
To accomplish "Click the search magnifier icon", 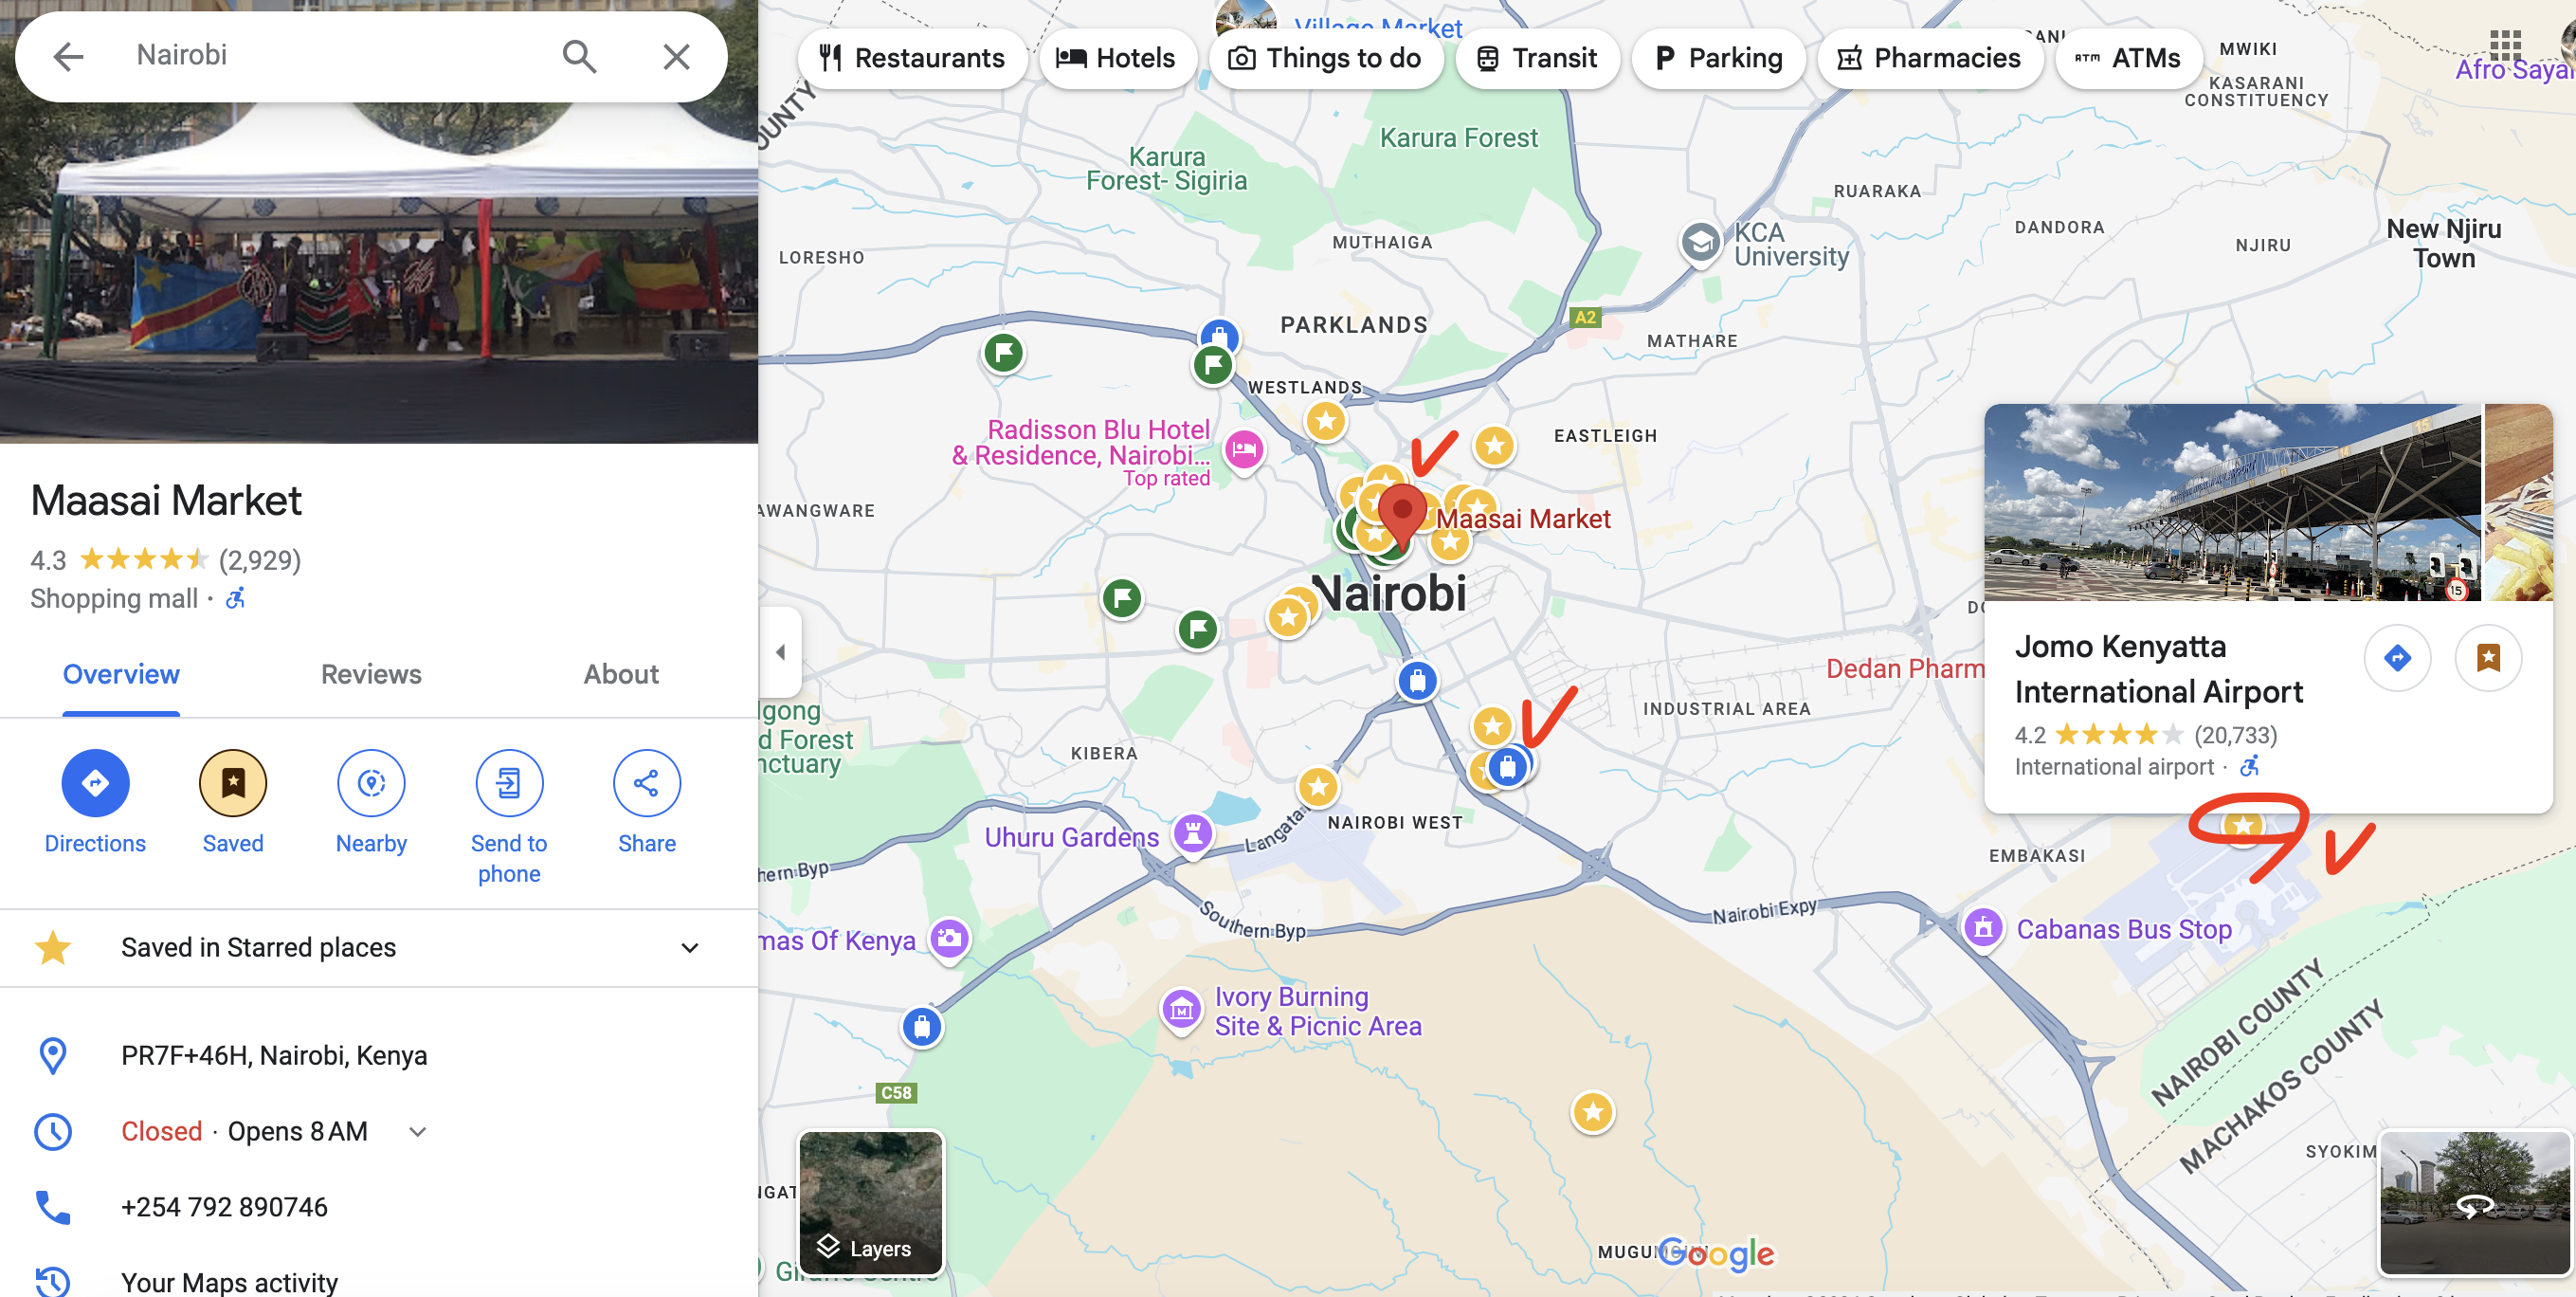I will point(579,56).
